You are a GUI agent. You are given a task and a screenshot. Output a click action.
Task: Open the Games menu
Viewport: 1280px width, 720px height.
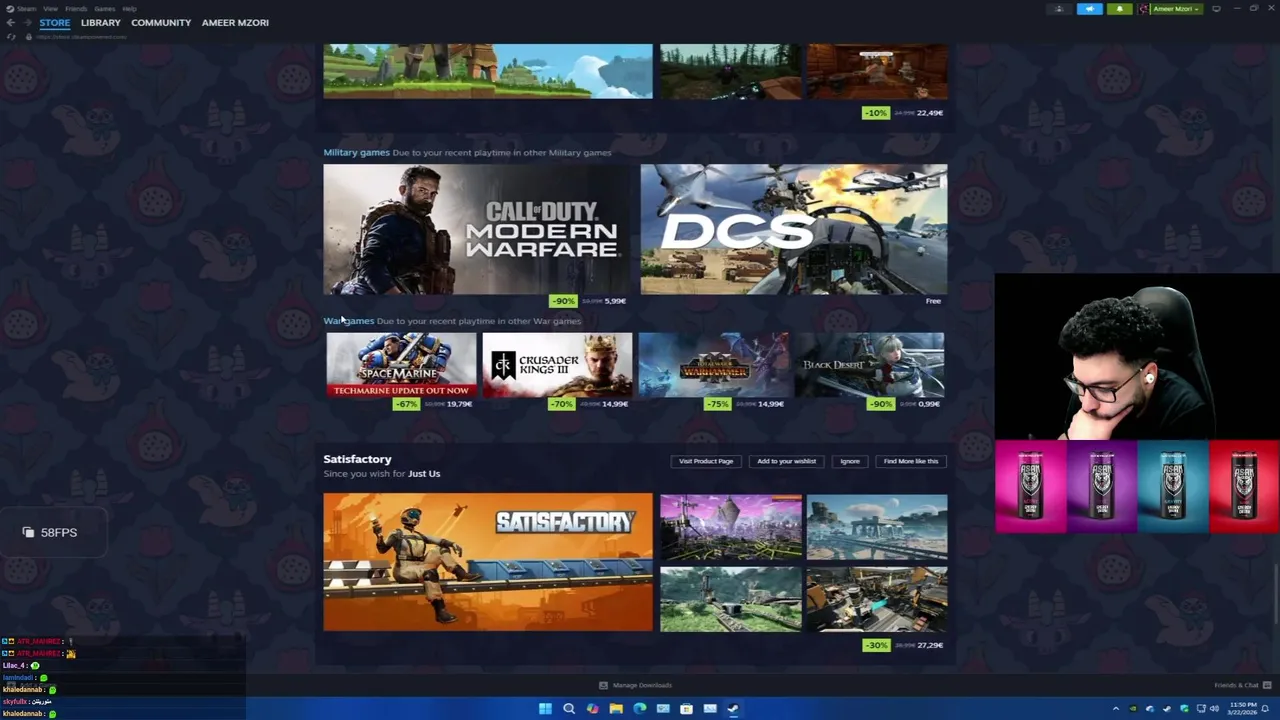(x=105, y=9)
